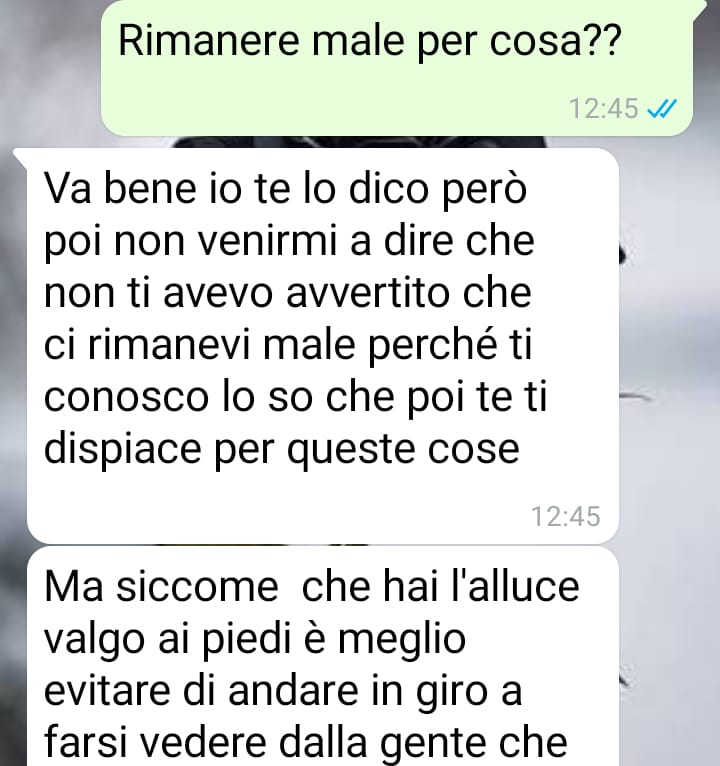The width and height of the screenshot is (720, 766).
Task: Tap the wallpaper area left of the green bubble
Action: click(x=49, y=68)
